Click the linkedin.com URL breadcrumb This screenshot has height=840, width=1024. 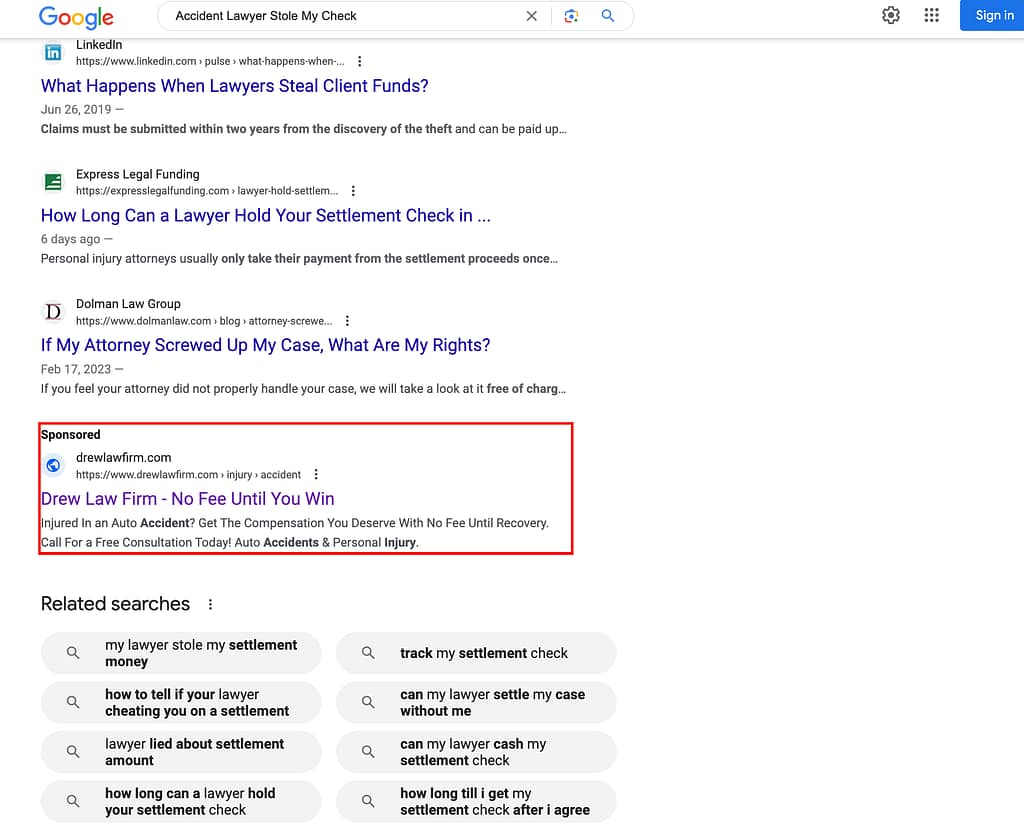coord(210,61)
